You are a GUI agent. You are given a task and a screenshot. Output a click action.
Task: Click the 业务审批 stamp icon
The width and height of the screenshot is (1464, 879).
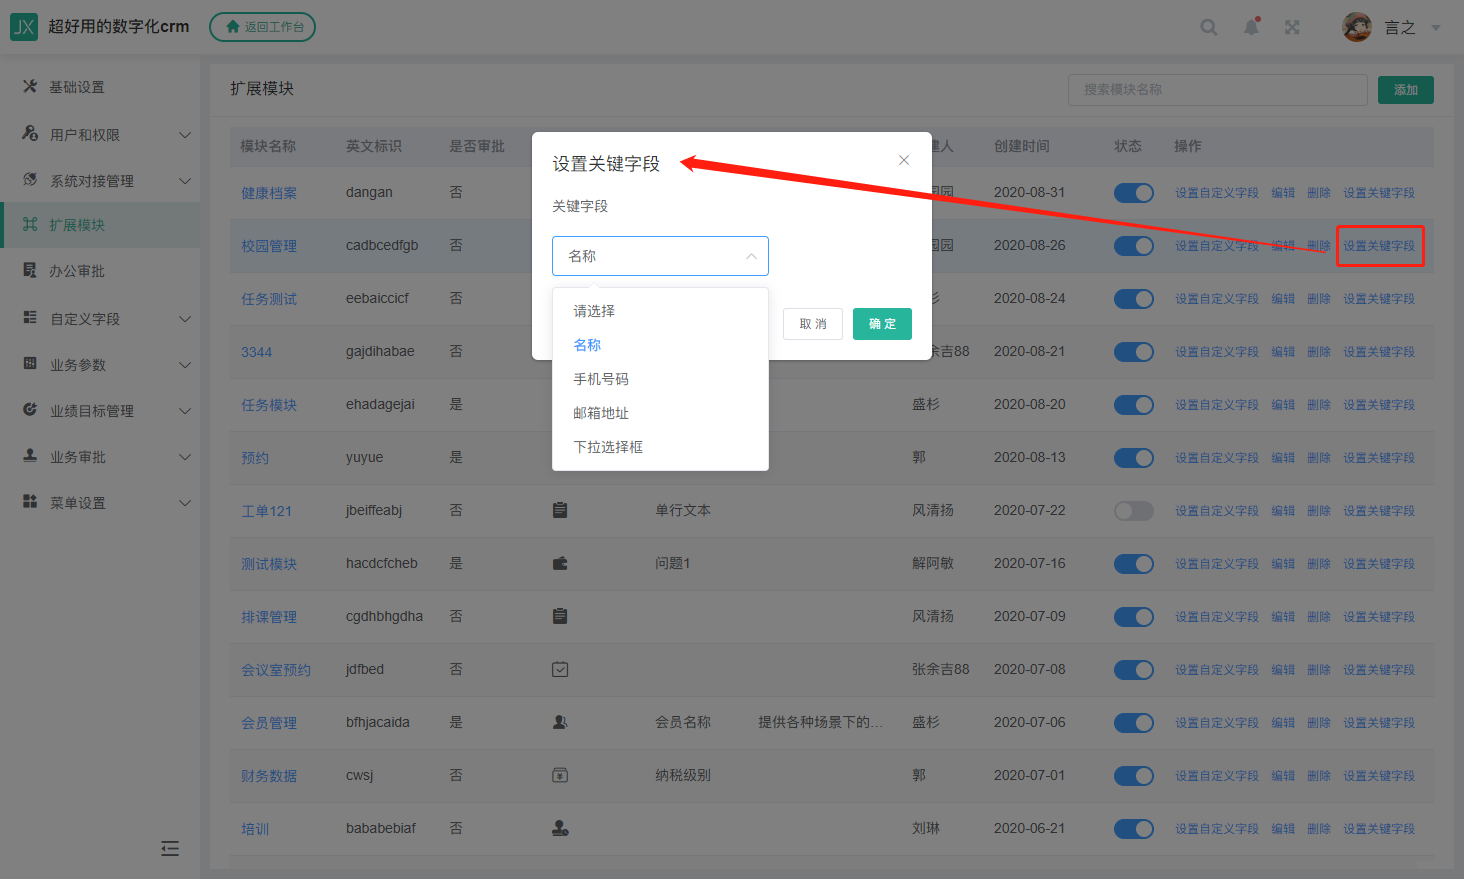pyautogui.click(x=30, y=455)
